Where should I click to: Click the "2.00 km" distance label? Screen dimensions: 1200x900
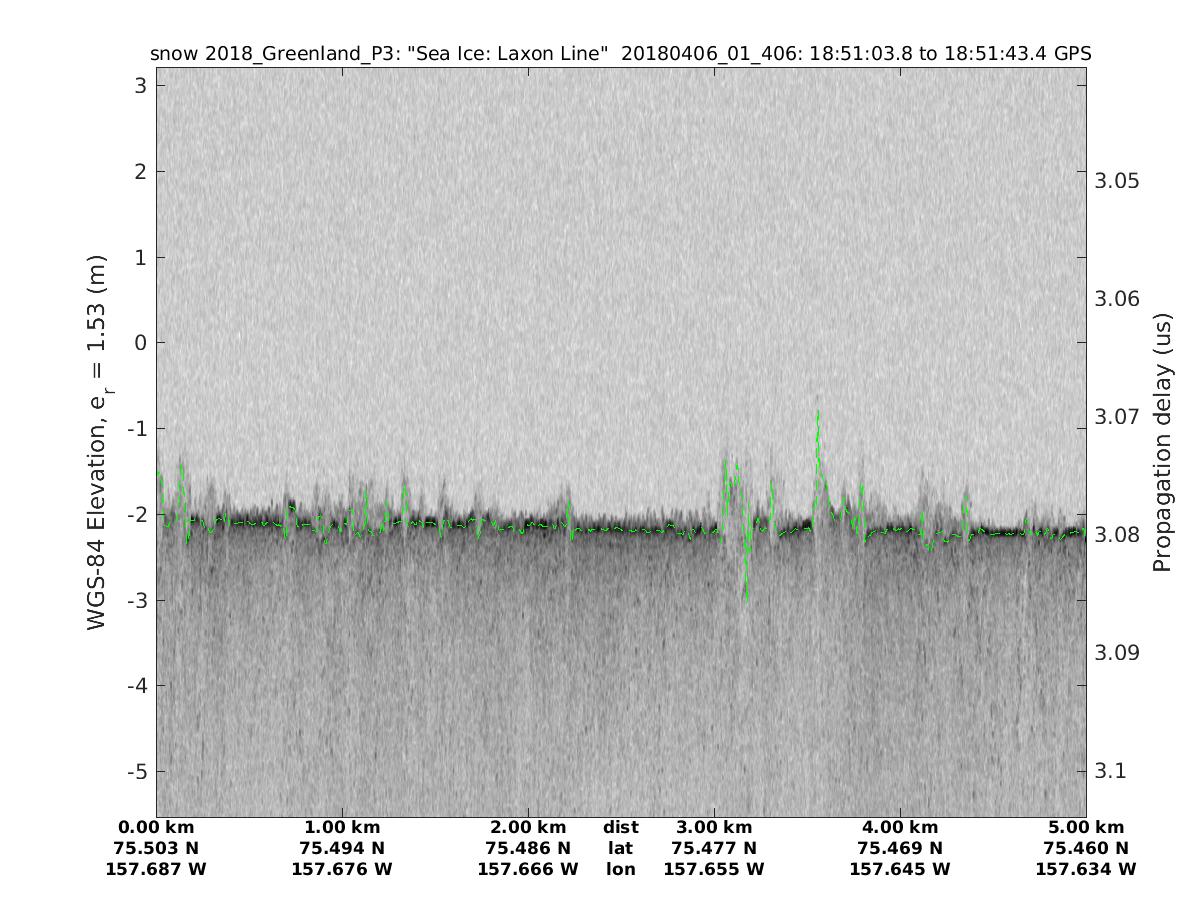(x=528, y=828)
